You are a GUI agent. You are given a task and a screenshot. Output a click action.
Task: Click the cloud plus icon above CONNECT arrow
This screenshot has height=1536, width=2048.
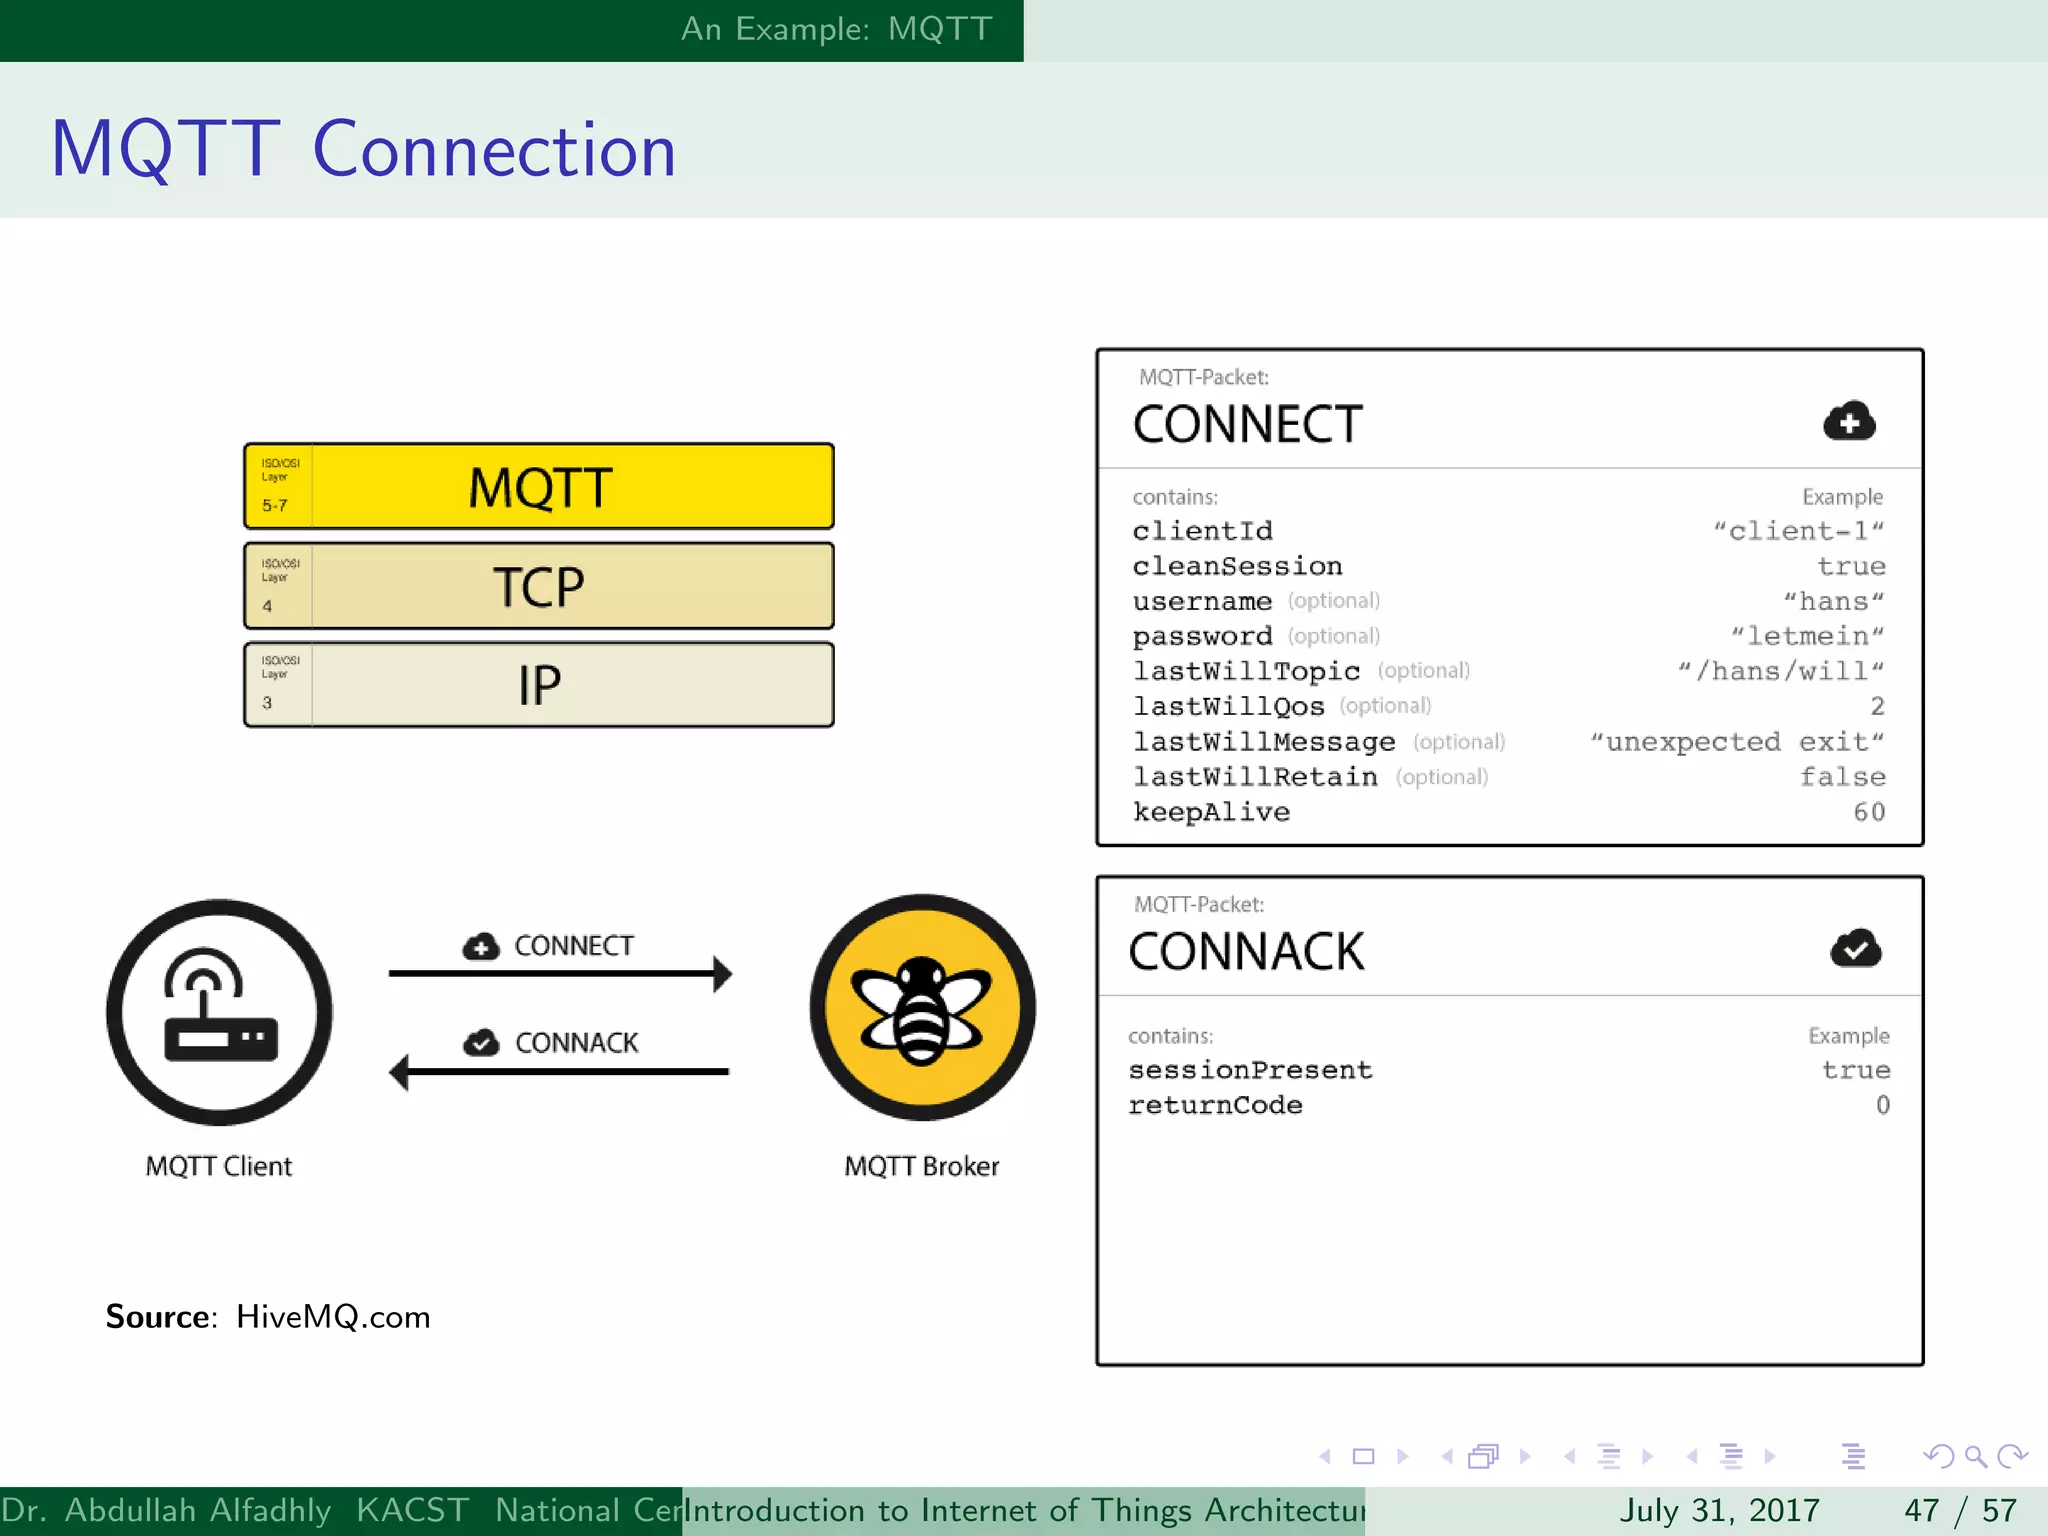coord(481,946)
